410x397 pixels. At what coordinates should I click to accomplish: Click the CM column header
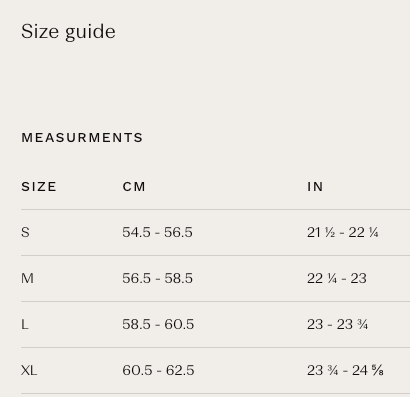pos(134,187)
